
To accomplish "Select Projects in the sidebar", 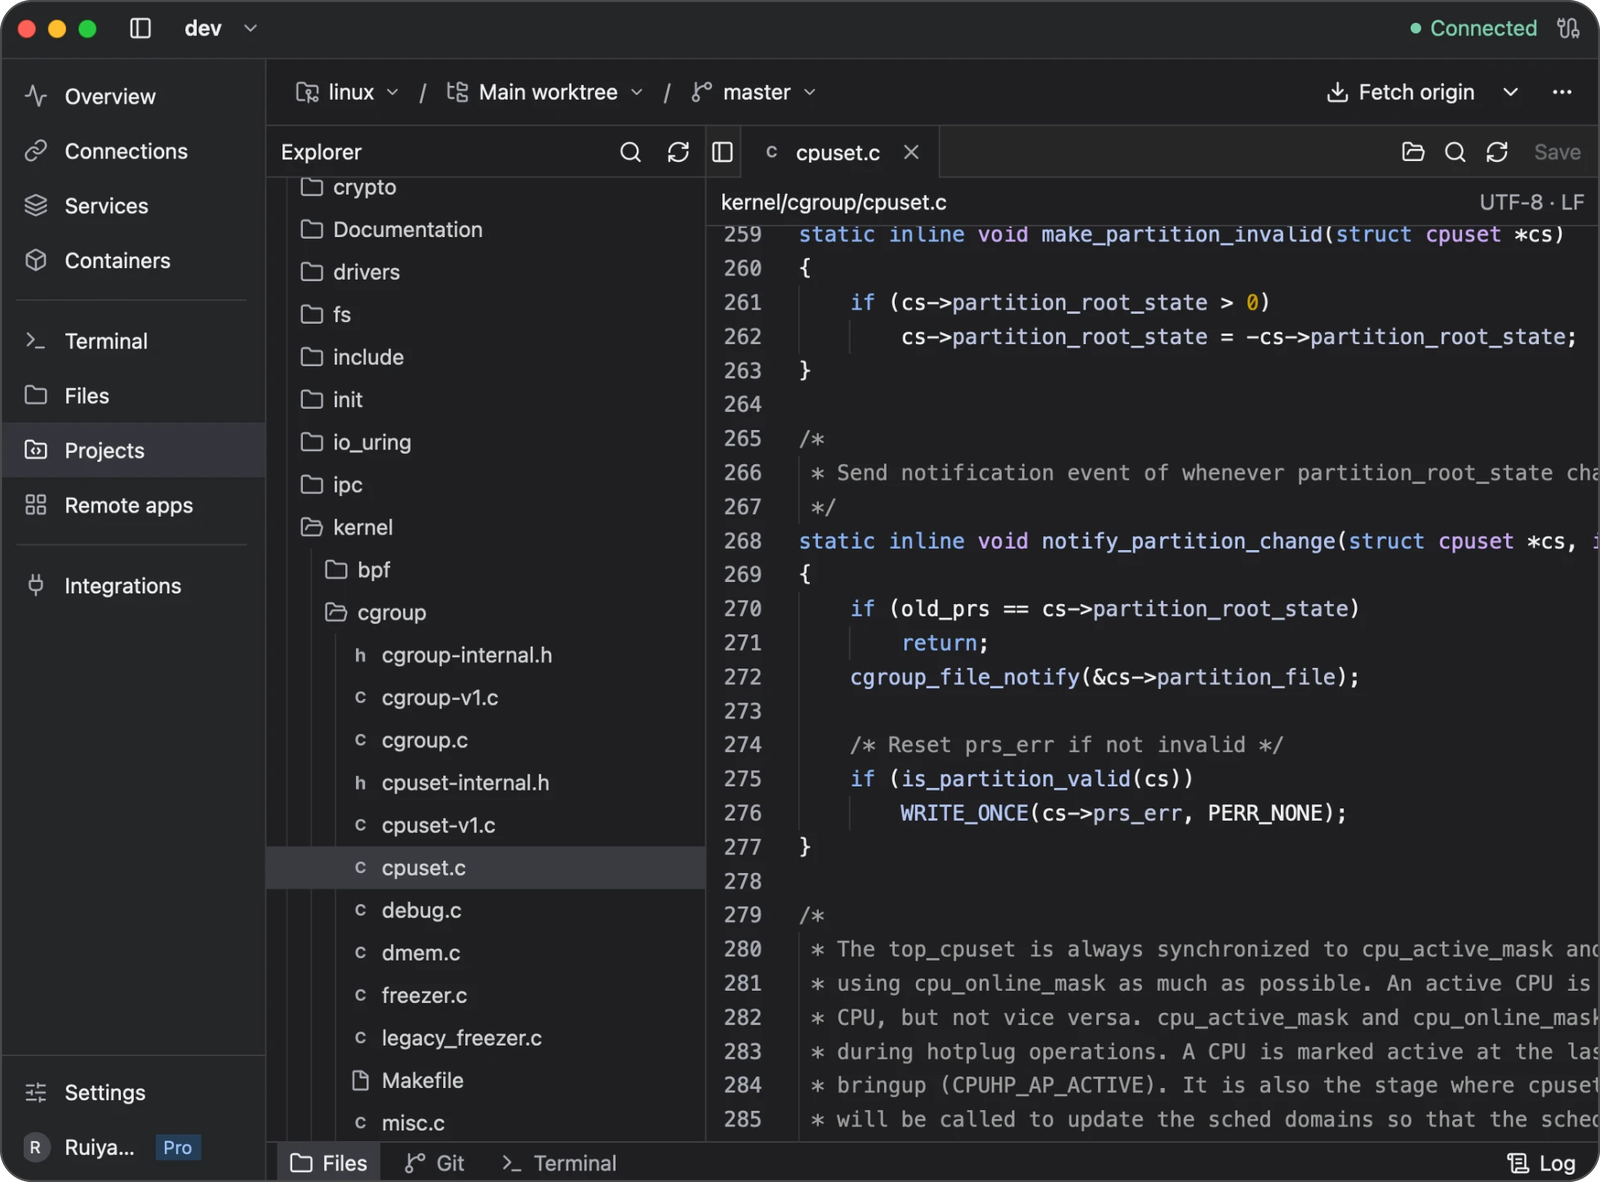I will pos(133,450).
